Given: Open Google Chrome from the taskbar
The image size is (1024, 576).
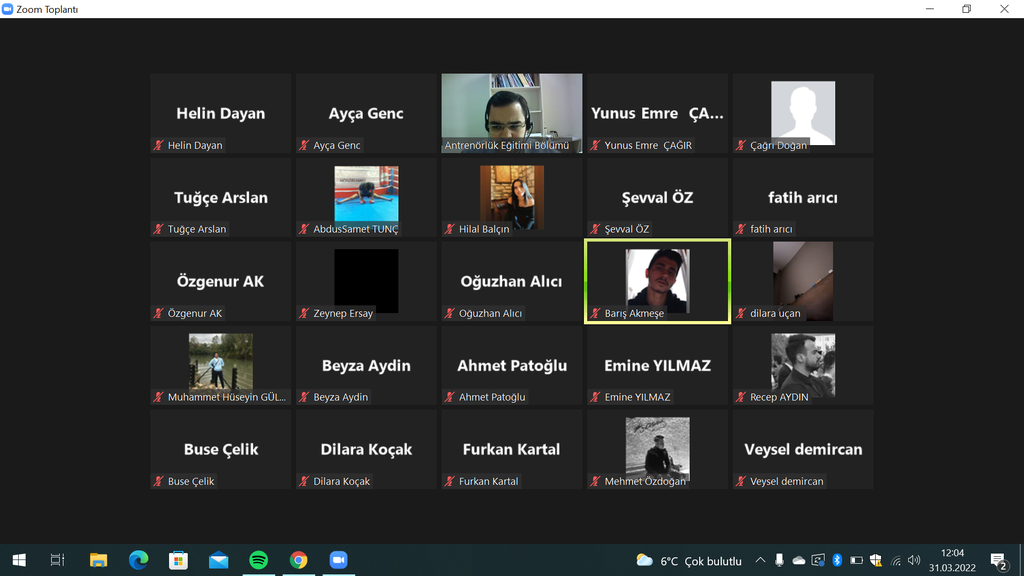Looking at the screenshot, I should point(298,560).
